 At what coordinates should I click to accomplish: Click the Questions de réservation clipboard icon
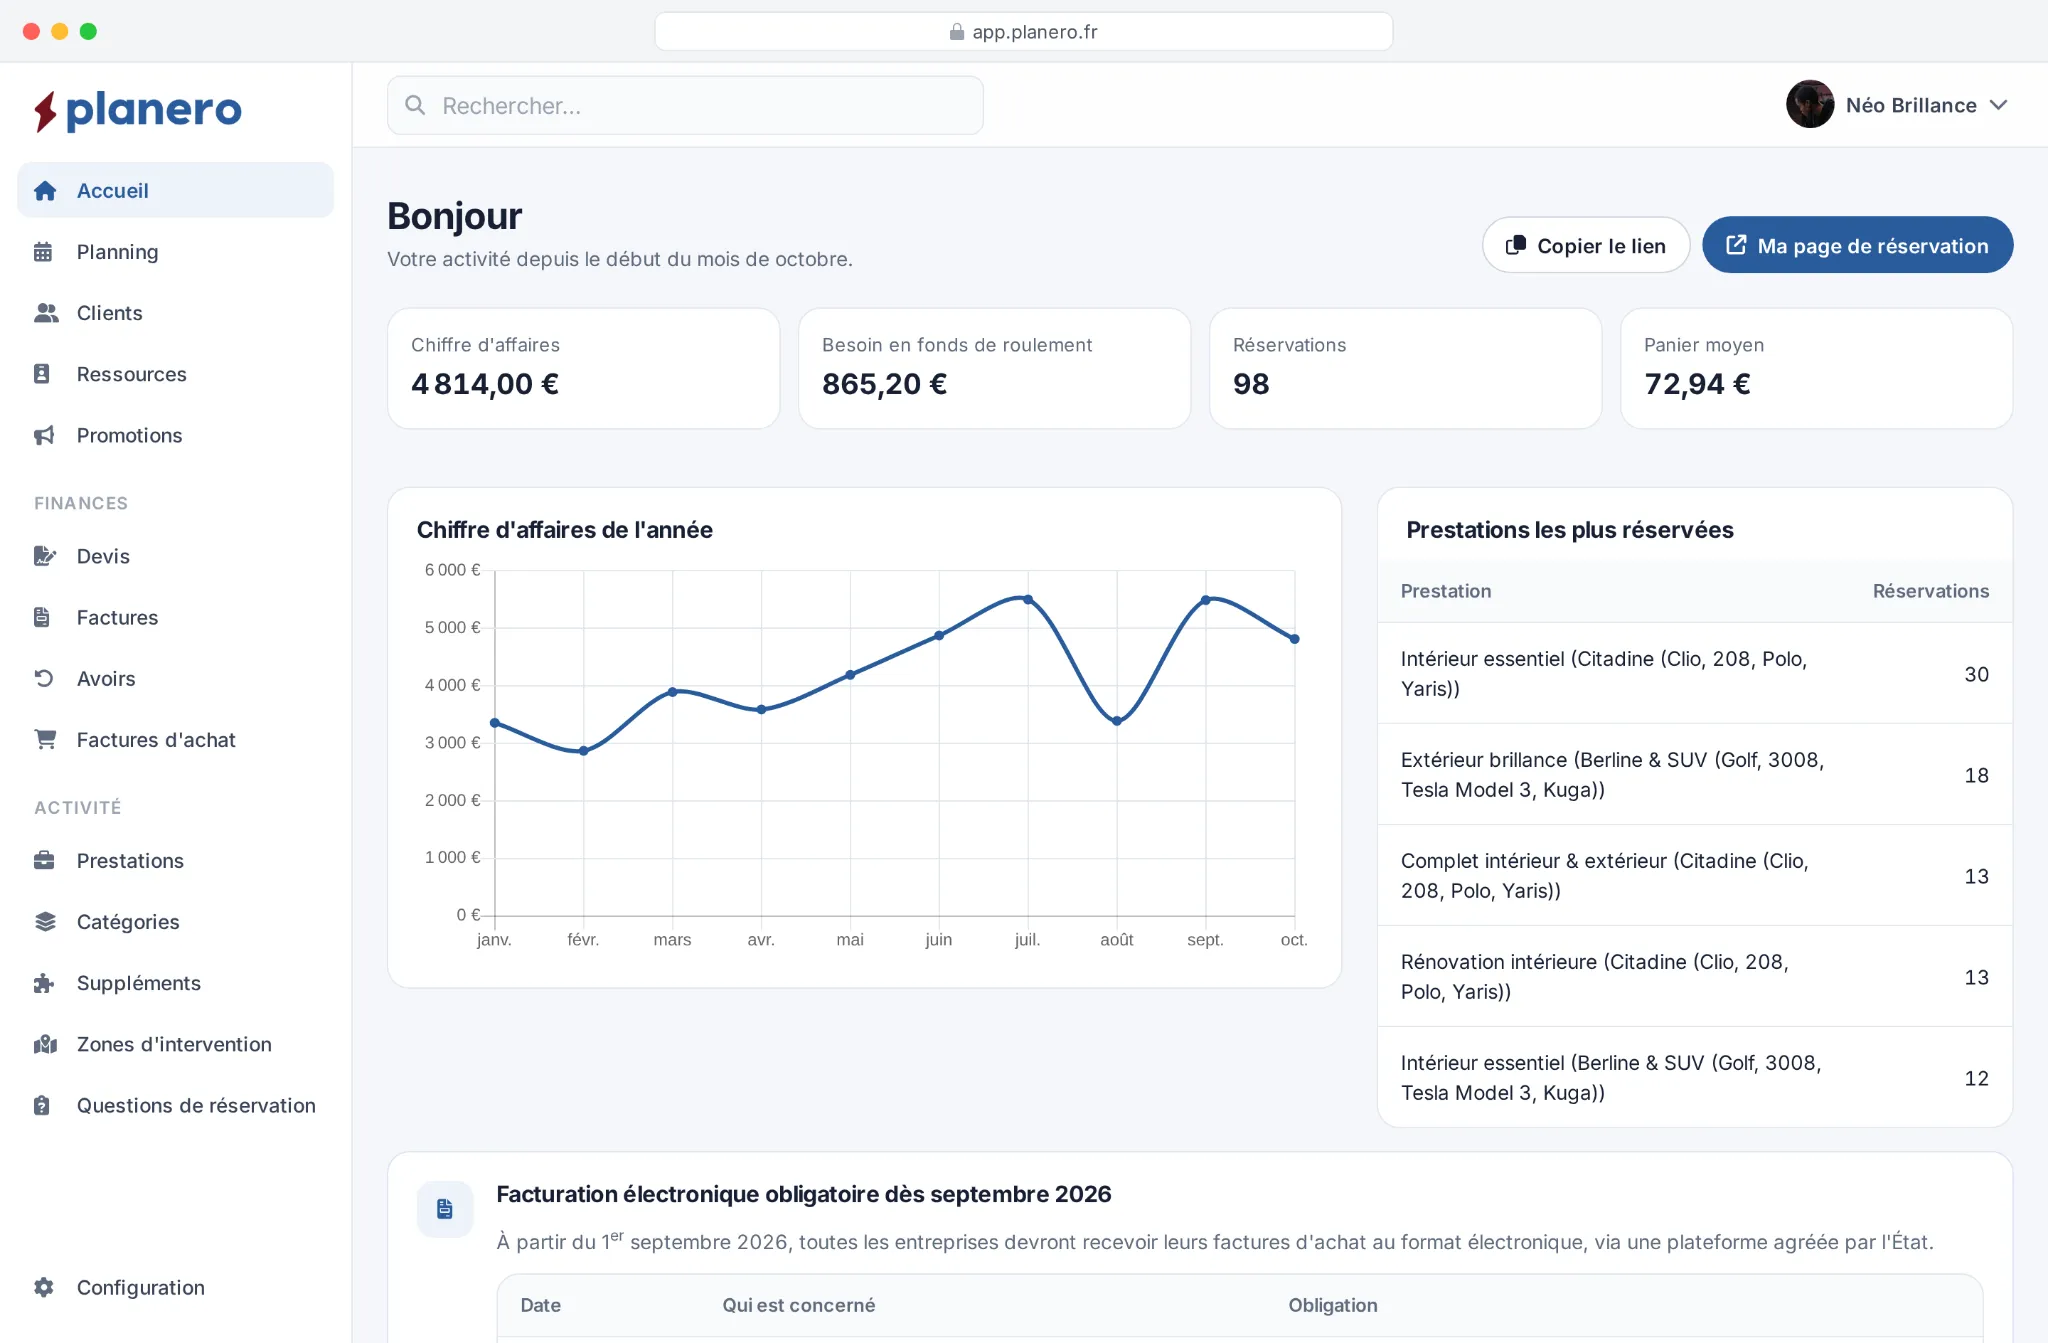point(42,1105)
